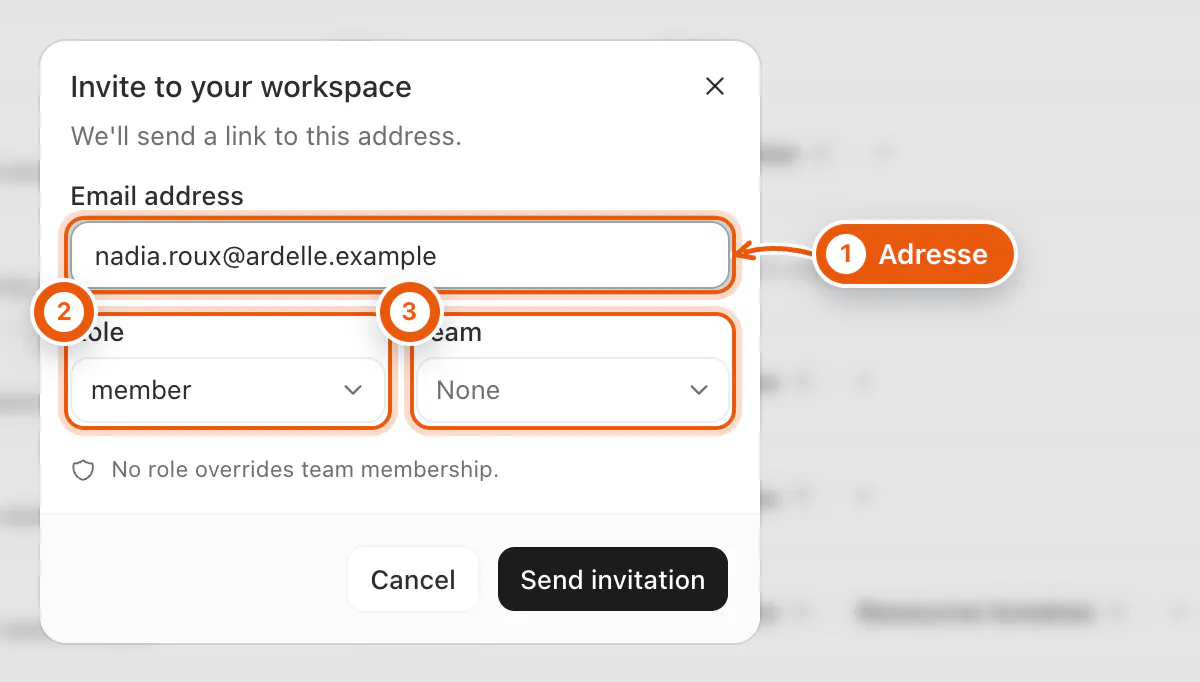Click the text 'No role overrides team membership.'
The image size is (1200, 682).
coord(305,469)
